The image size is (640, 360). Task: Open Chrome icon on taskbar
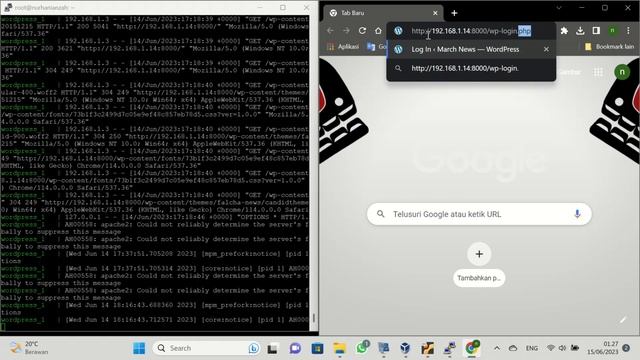coord(471,348)
